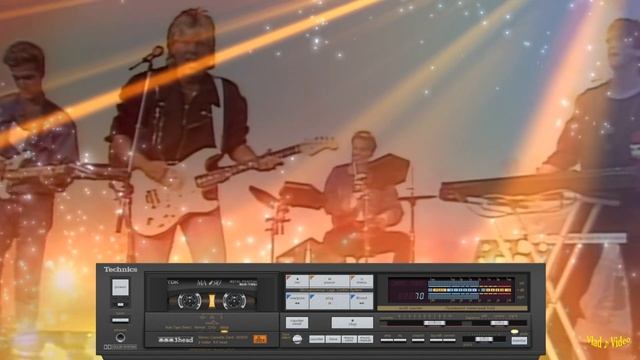Click the first small button right of round knob
The width and height of the screenshot is (640, 360).
[317, 339]
